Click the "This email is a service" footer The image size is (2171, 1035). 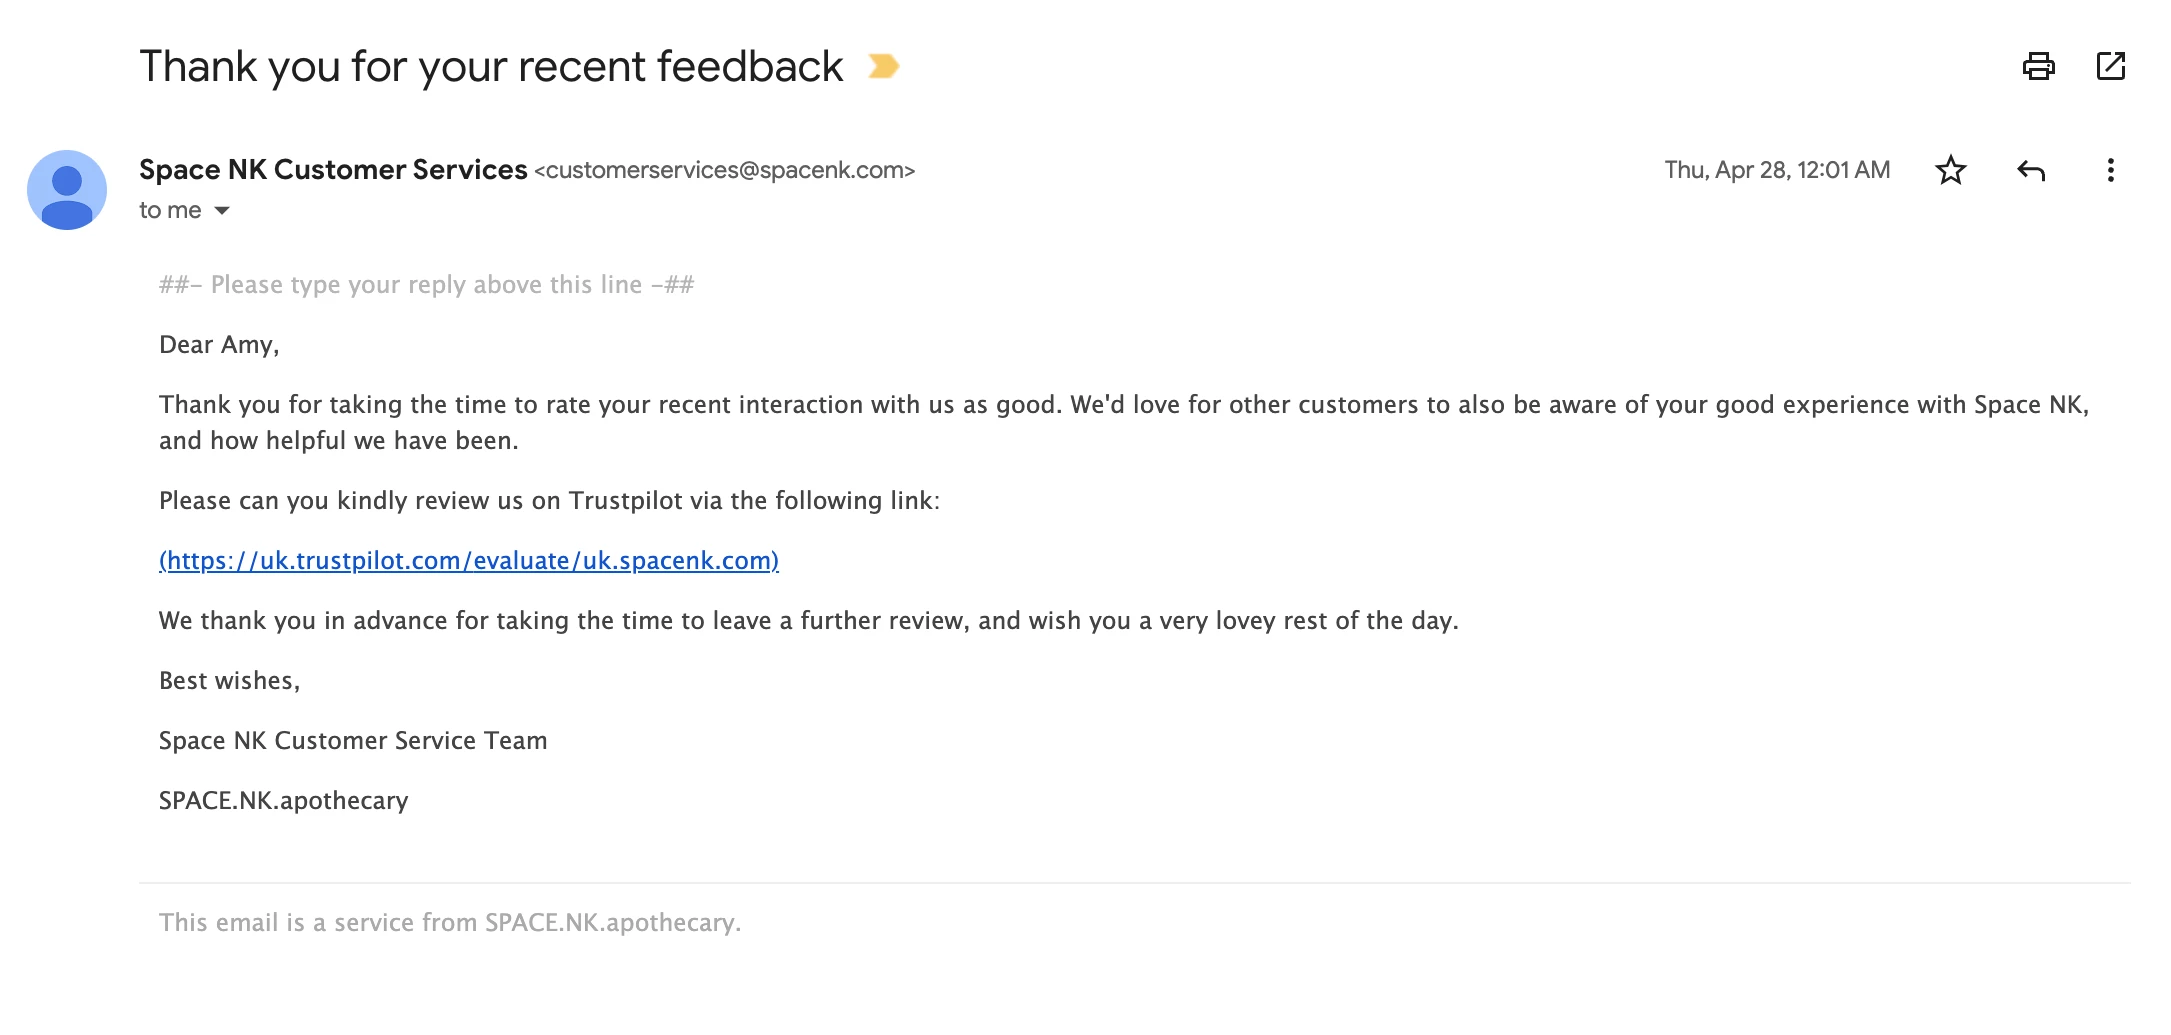pos(449,923)
